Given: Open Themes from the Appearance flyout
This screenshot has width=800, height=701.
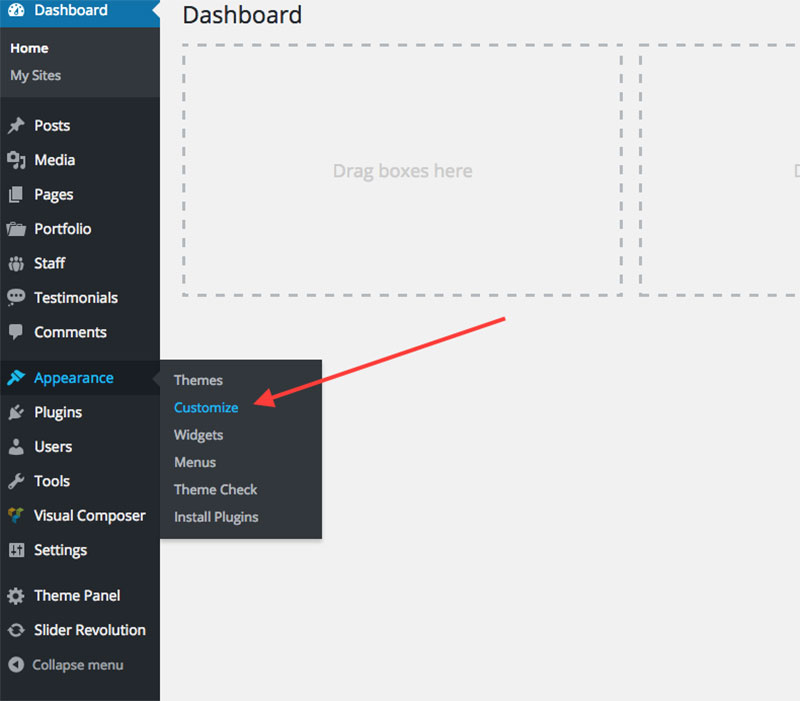Looking at the screenshot, I should click(198, 380).
